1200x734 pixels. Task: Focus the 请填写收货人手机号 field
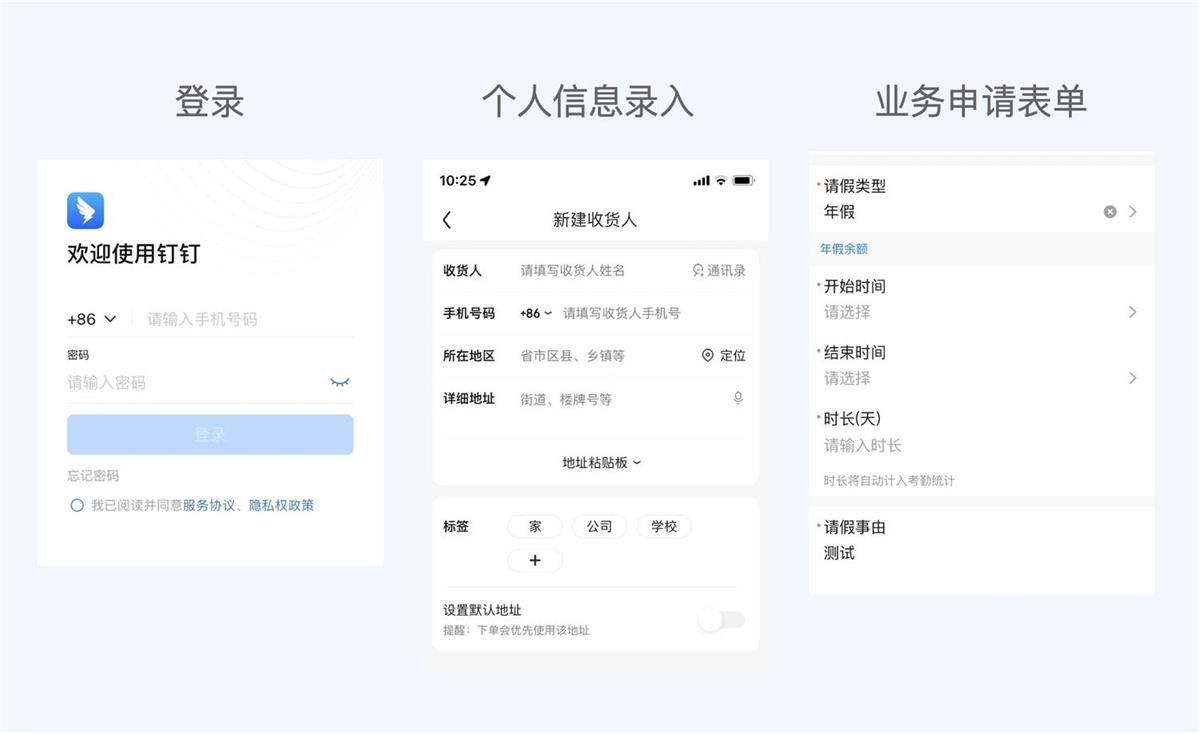point(622,313)
